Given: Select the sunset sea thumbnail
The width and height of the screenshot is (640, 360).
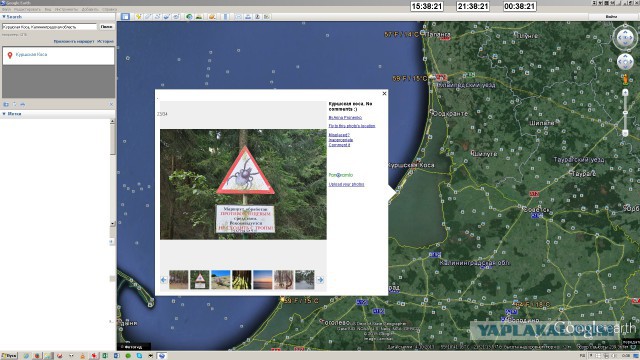Looking at the screenshot, I should point(262,280).
